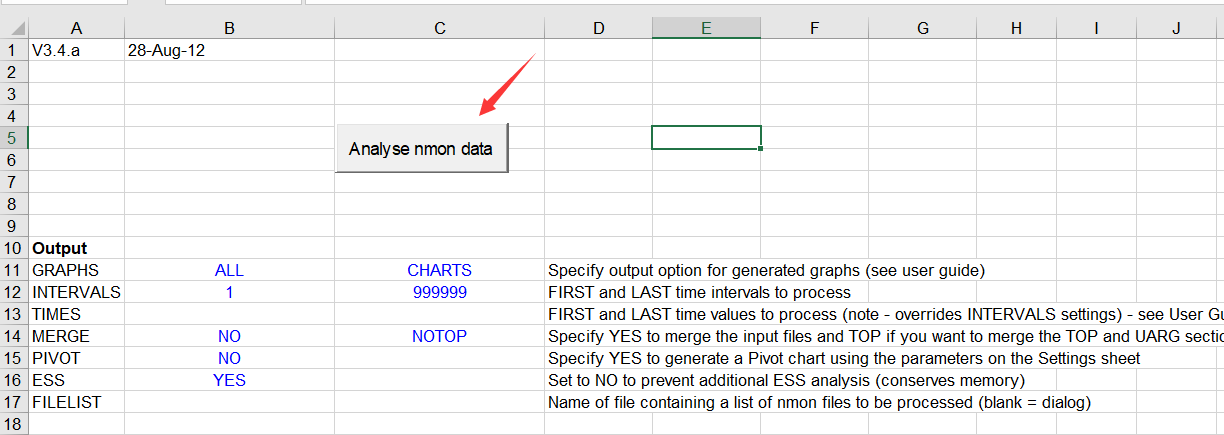Screen dimensions: 1224x435
Task: Select column E header
Action: tap(706, 29)
